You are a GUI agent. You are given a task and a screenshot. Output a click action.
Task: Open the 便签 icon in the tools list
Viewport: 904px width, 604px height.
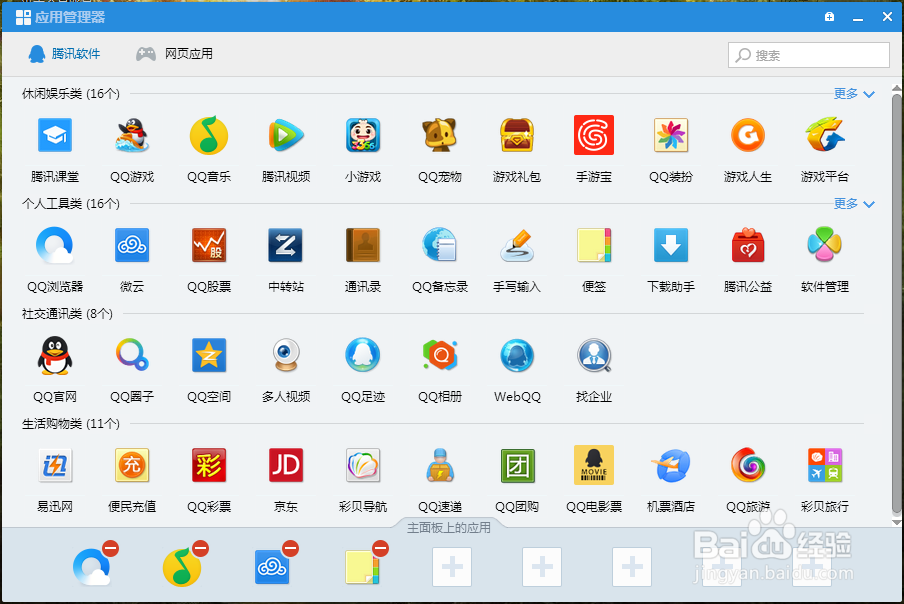point(594,246)
